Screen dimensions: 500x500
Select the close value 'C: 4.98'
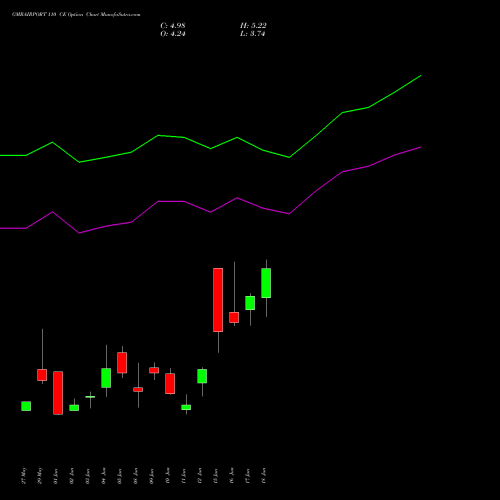(173, 26)
